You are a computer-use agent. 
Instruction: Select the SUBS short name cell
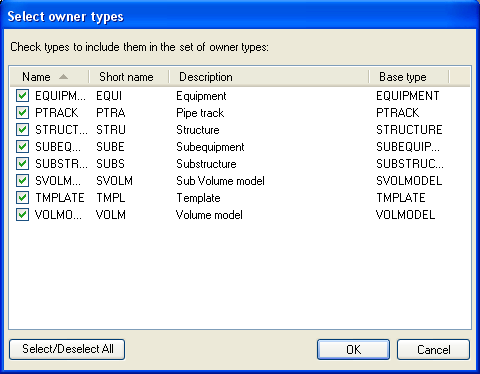click(x=110, y=164)
